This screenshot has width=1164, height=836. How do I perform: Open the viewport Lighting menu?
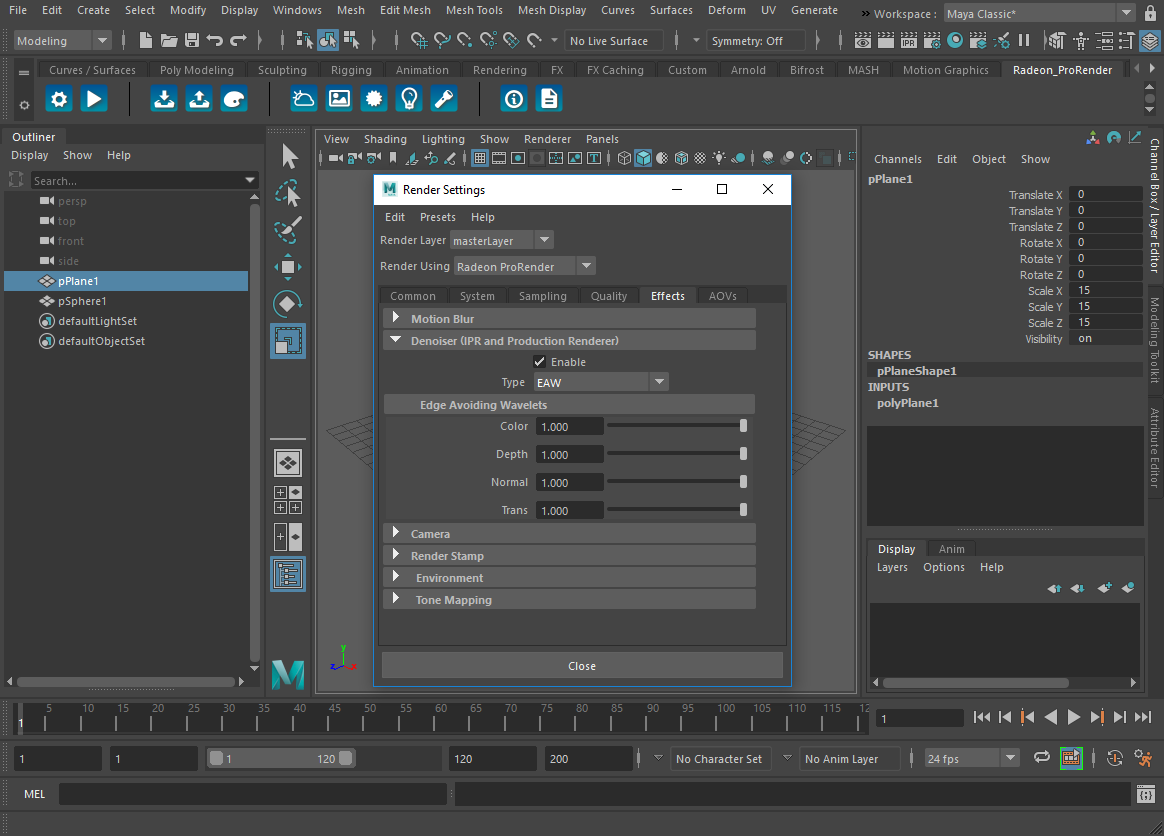[x=443, y=139]
